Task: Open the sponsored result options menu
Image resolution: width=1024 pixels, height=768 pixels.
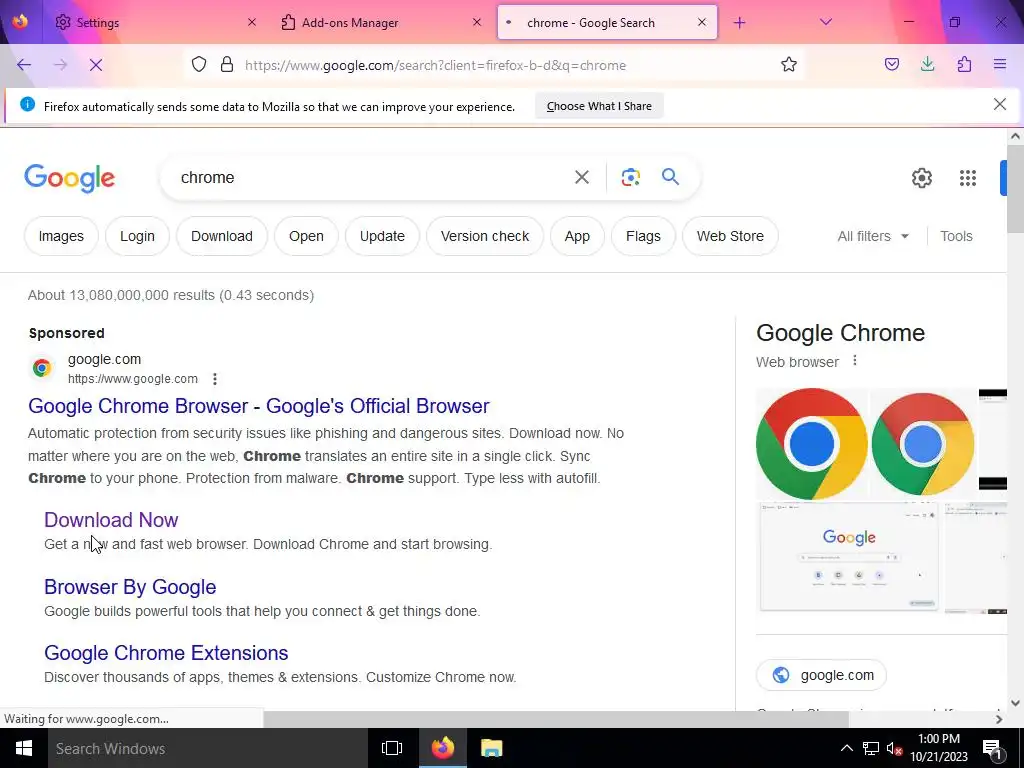Action: pyautogui.click(x=215, y=379)
